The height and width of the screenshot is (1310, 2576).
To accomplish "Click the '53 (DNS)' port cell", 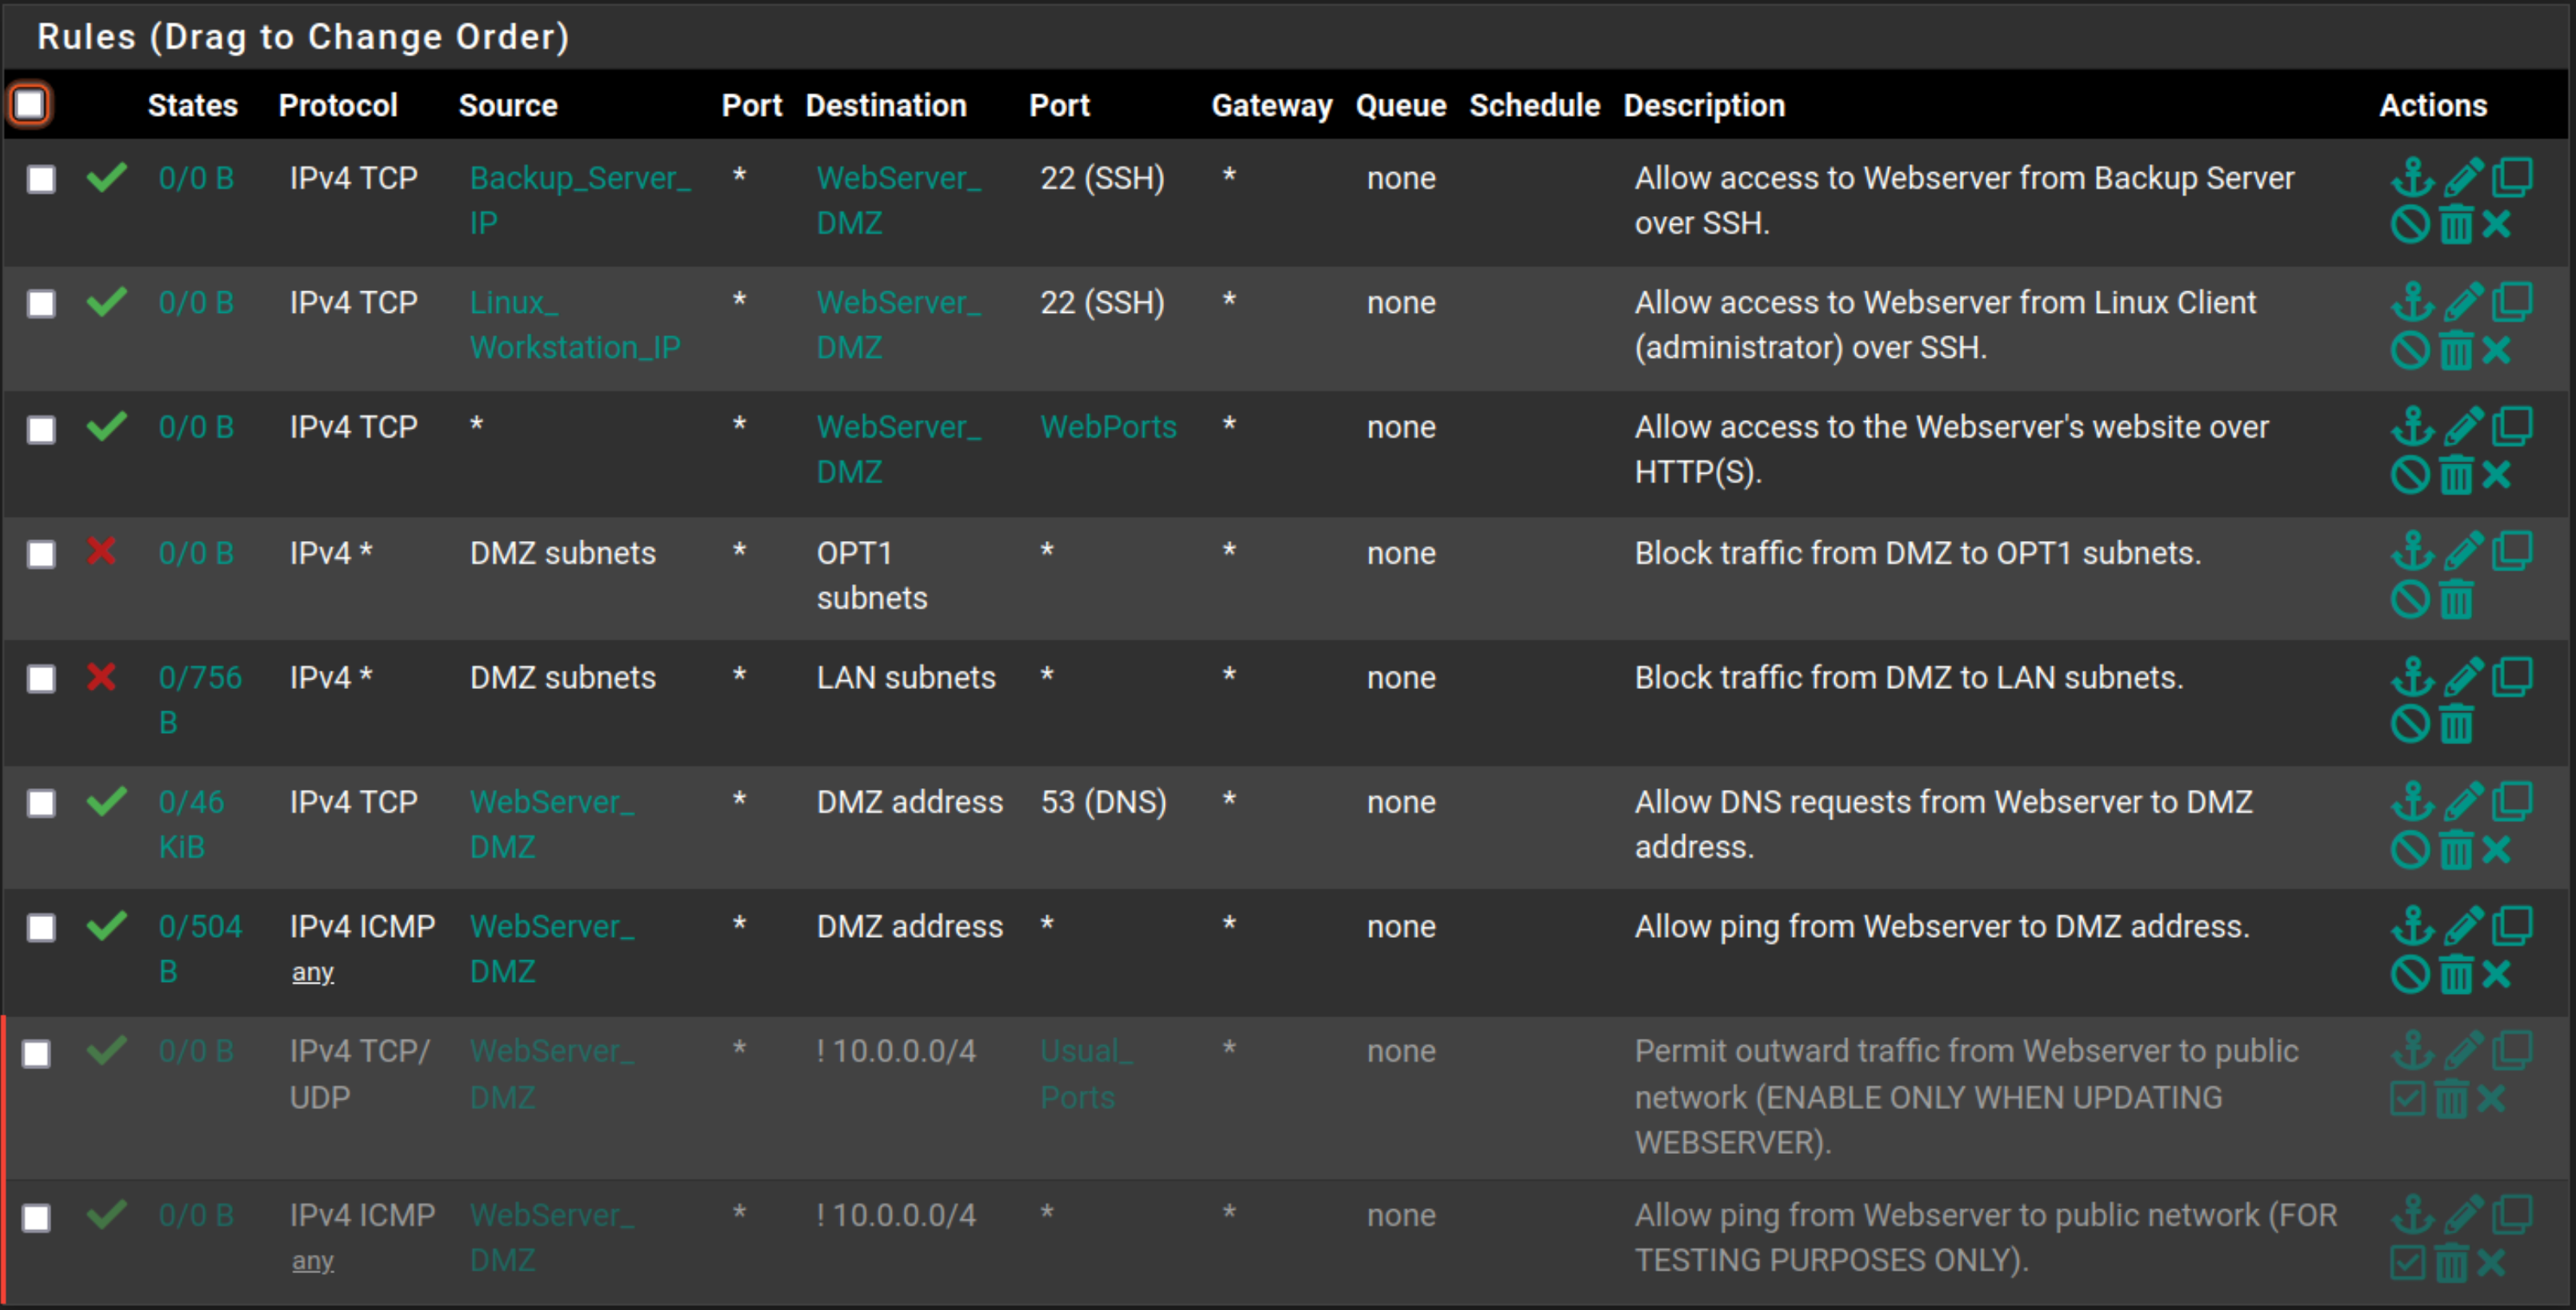I will [x=1103, y=802].
